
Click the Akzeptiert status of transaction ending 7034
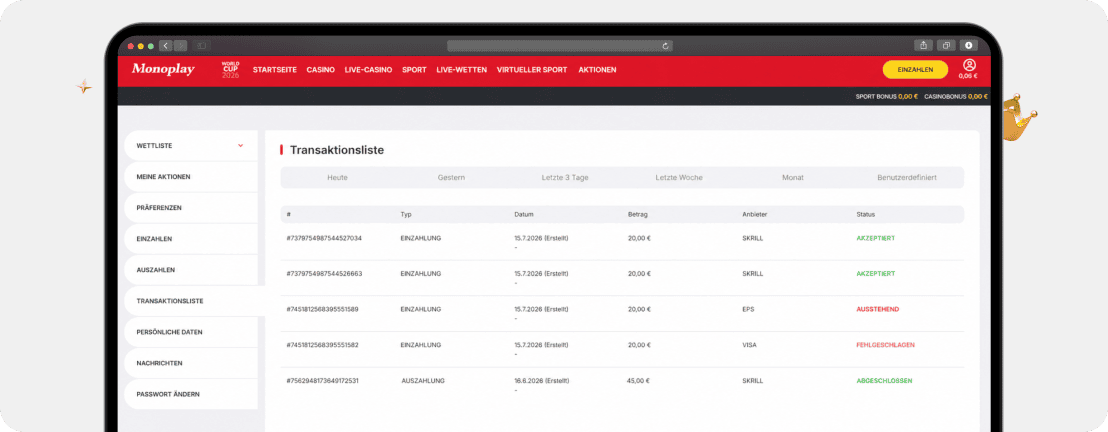pyautogui.click(x=876, y=238)
